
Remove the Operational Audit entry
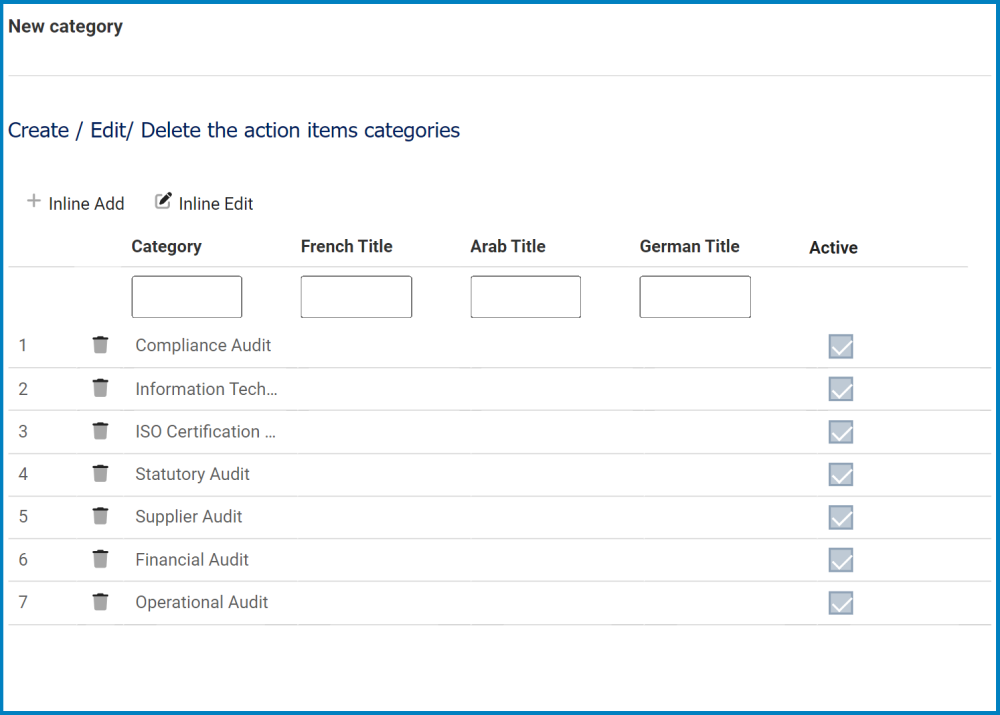(100, 602)
